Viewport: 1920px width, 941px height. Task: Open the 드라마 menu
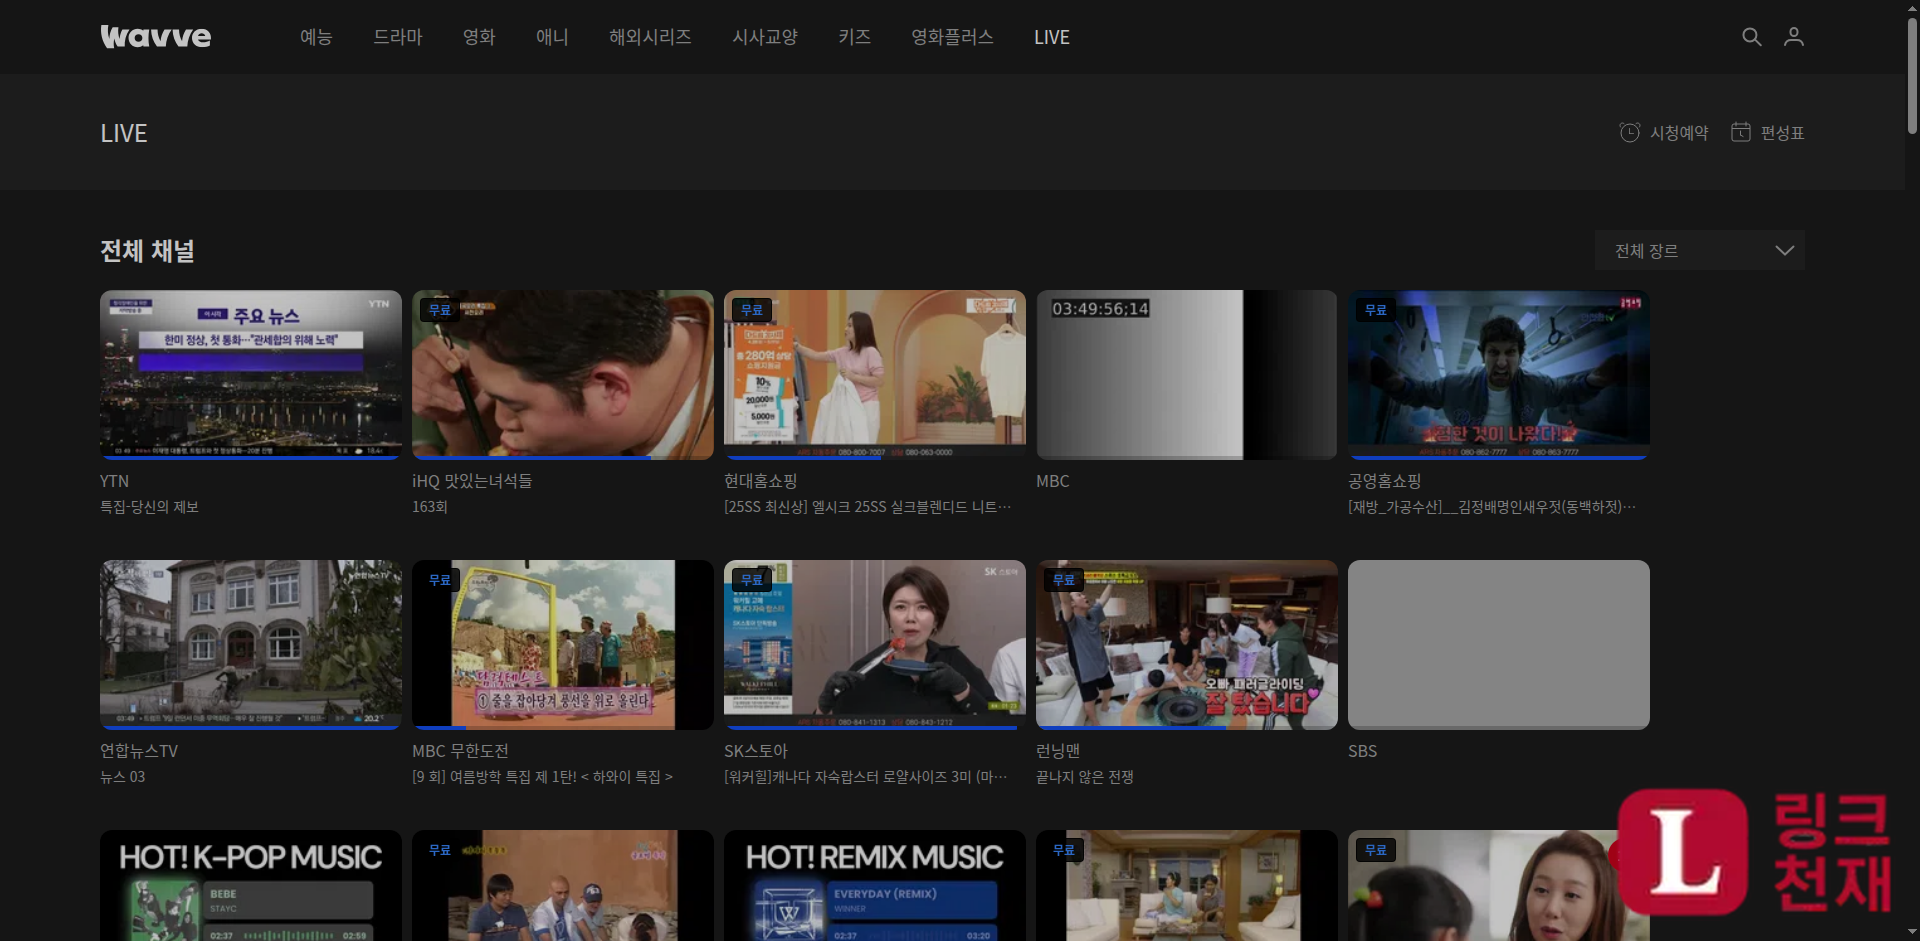[398, 37]
